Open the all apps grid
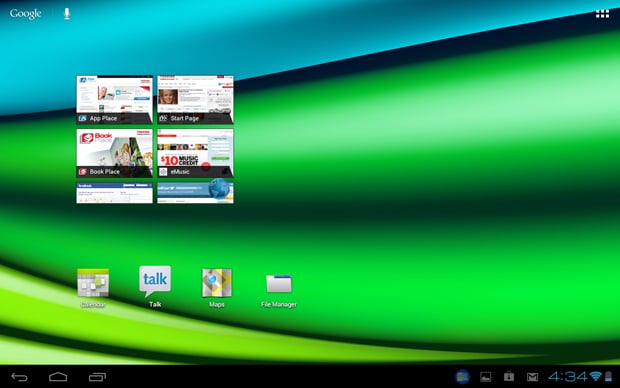 coord(602,14)
